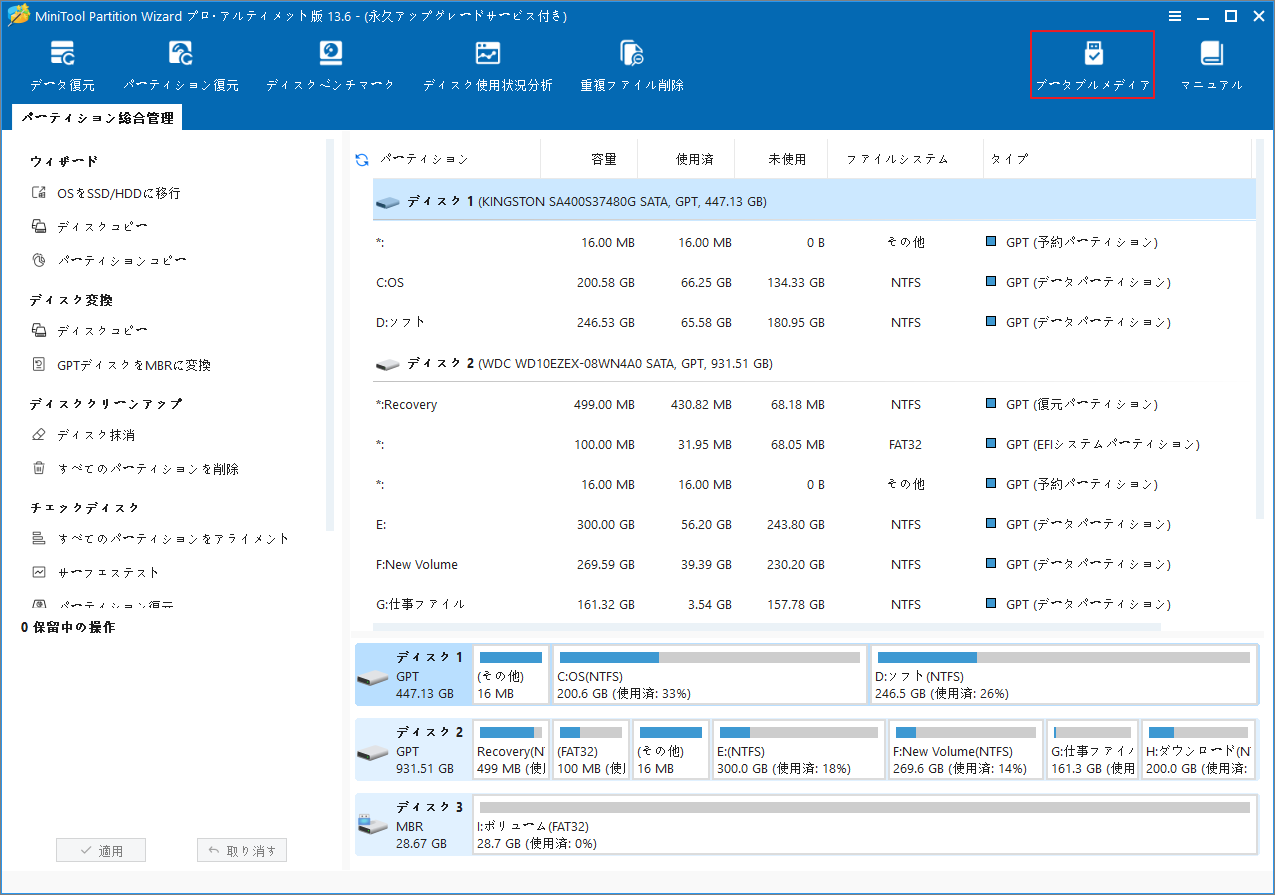
Task: Click the 適用 (Apply) button
Action: pyautogui.click(x=101, y=851)
